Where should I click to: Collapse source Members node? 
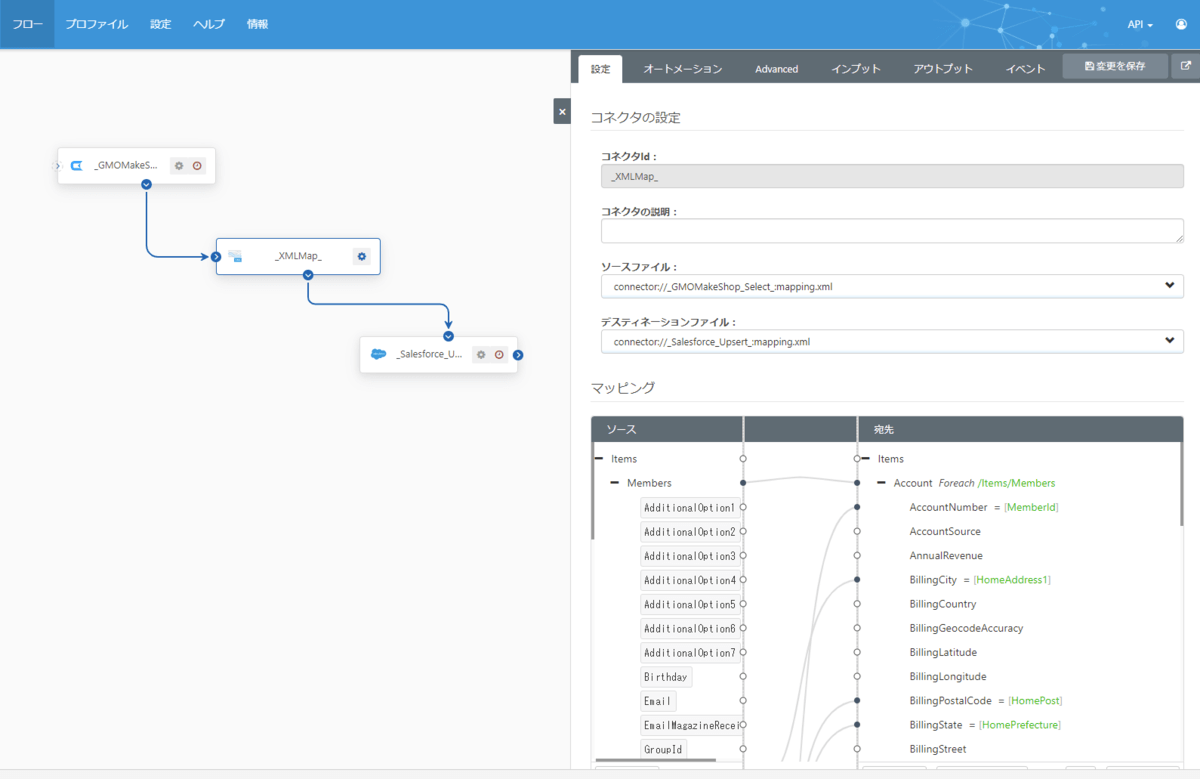[615, 483]
